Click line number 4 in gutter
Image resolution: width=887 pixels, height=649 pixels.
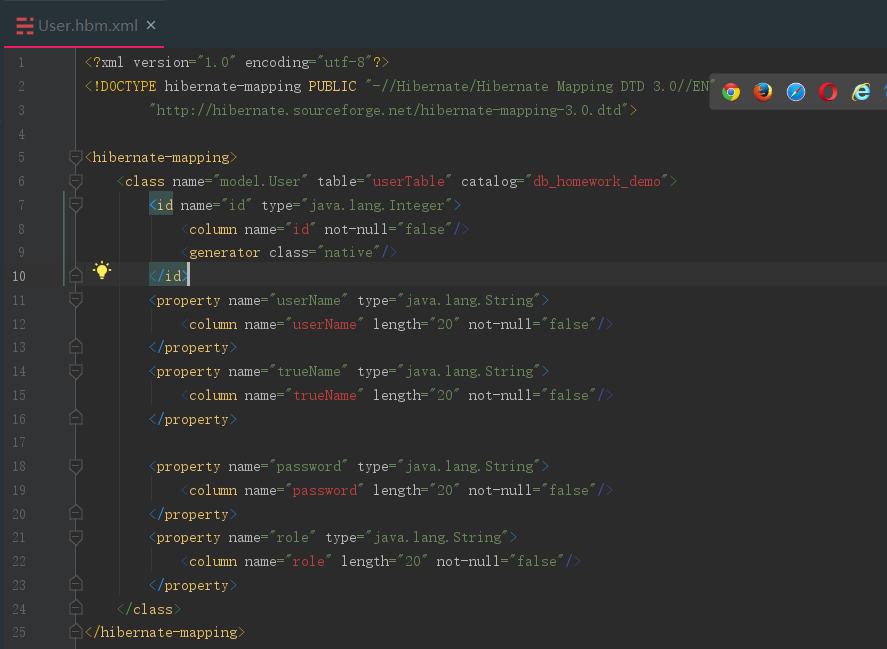pos(21,134)
